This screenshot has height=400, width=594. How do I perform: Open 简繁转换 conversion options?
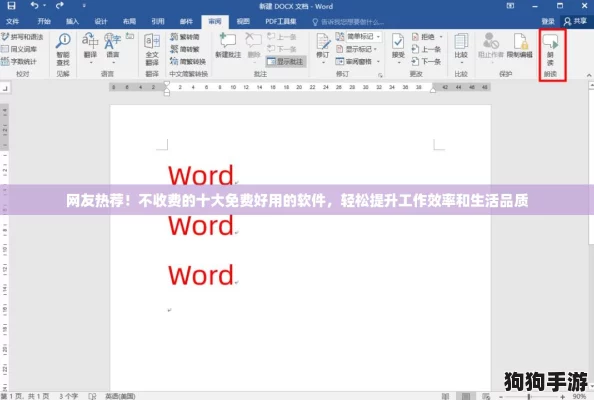point(188,61)
